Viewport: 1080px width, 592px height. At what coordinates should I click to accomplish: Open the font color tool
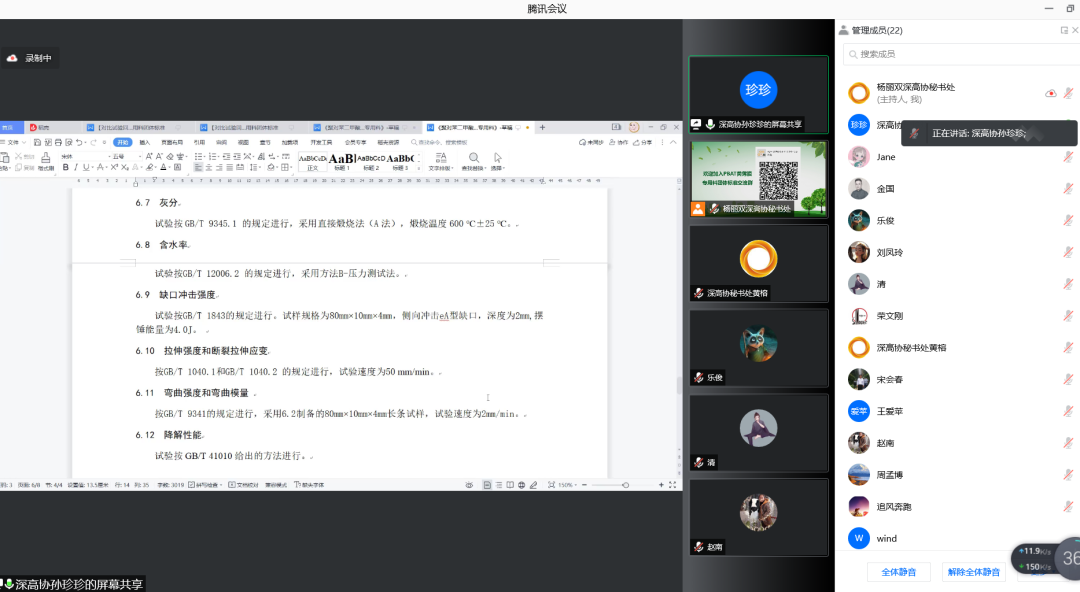coord(163,167)
